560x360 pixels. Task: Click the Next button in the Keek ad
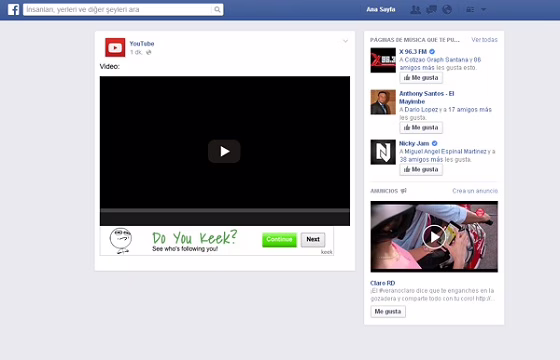(313, 240)
